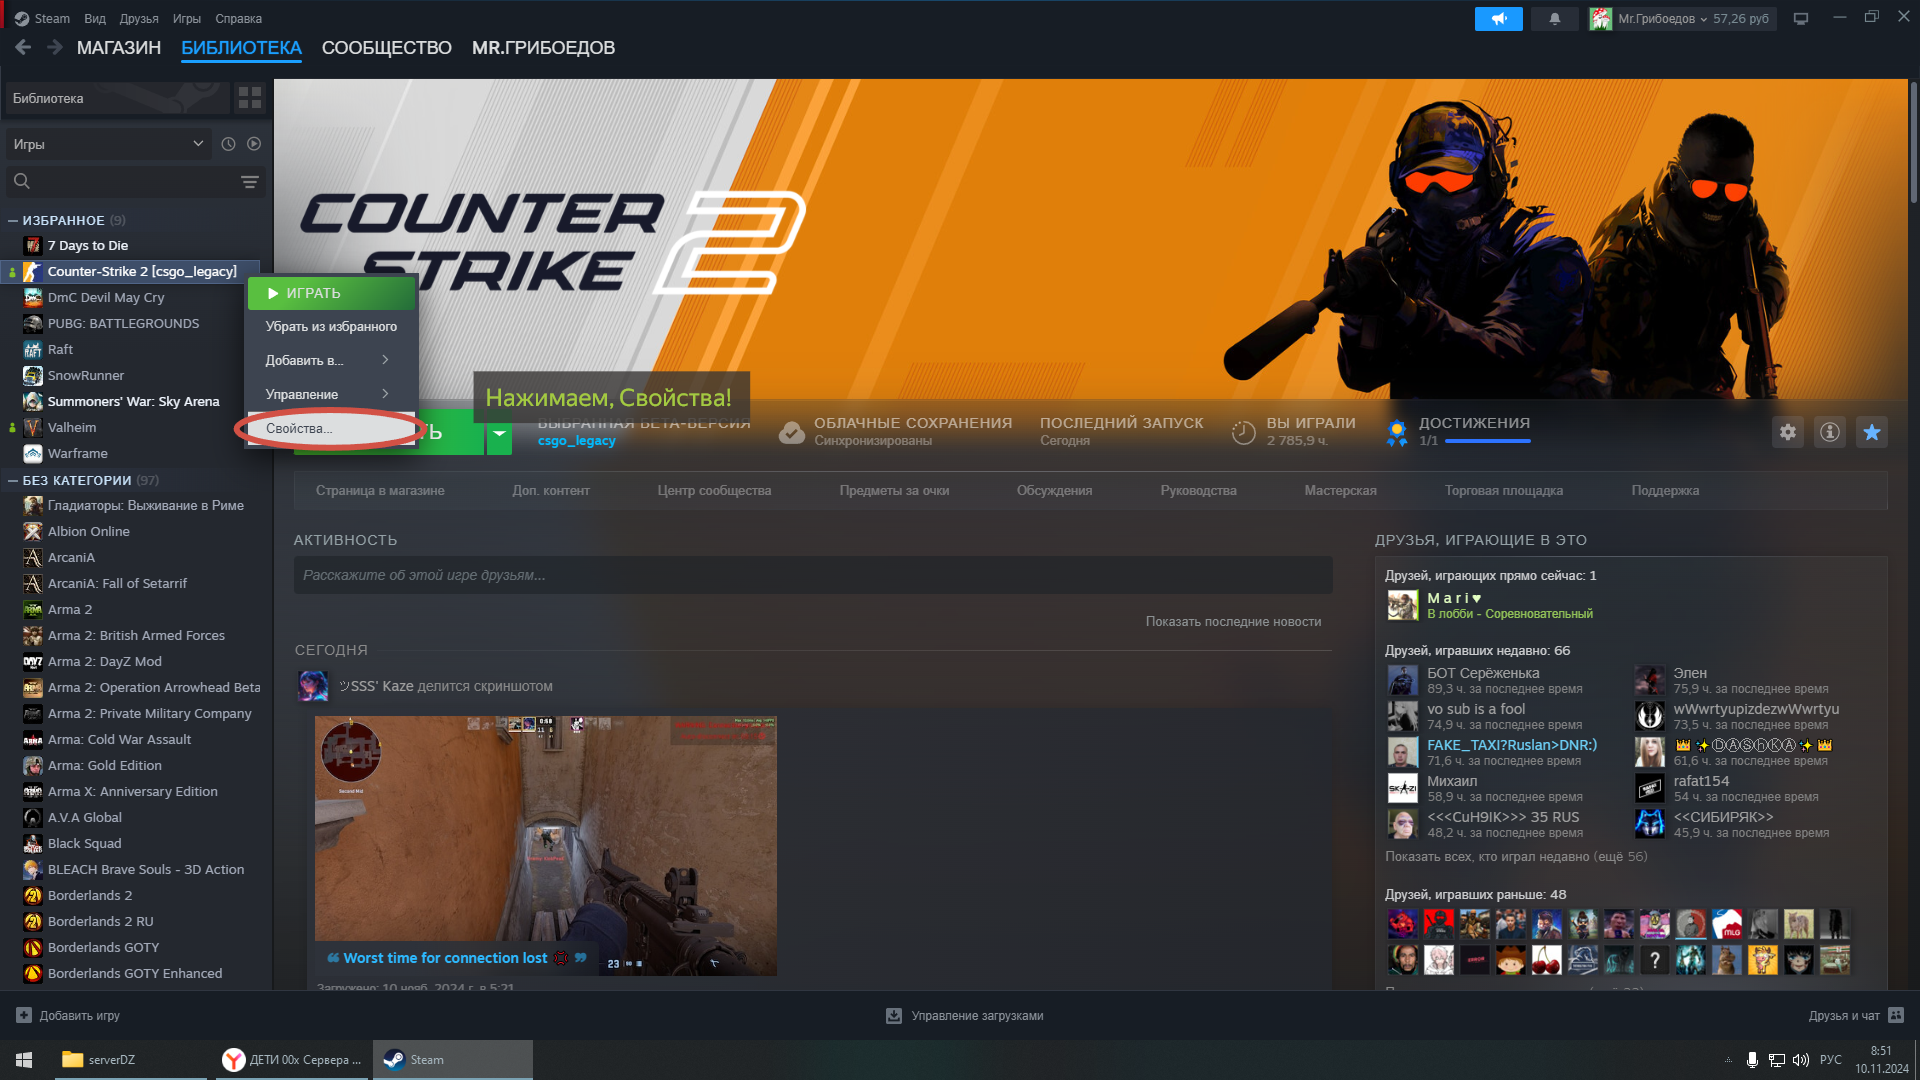This screenshot has height=1080, width=1920.
Task: Open Мастерская link
Action: (x=1340, y=491)
